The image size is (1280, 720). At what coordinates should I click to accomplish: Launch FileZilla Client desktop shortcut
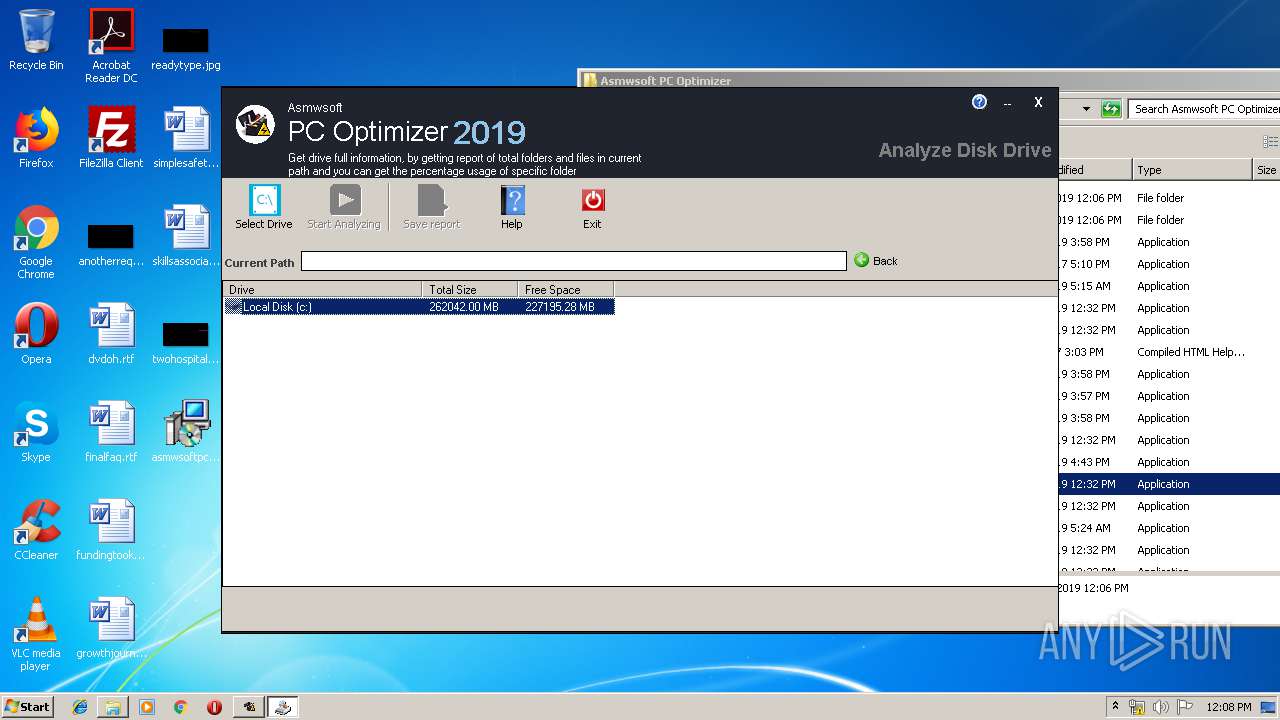tap(111, 138)
